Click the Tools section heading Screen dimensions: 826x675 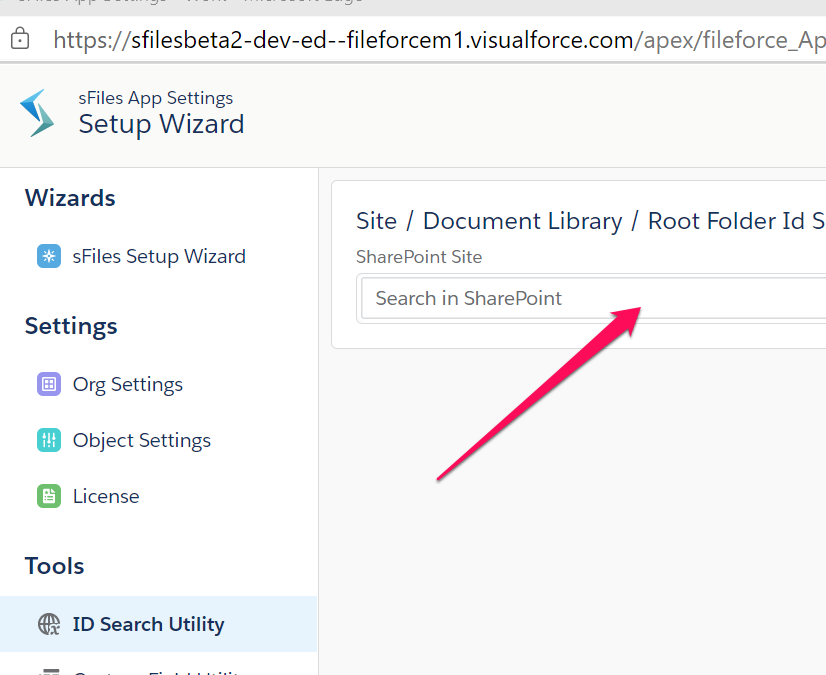pyautogui.click(x=54, y=566)
